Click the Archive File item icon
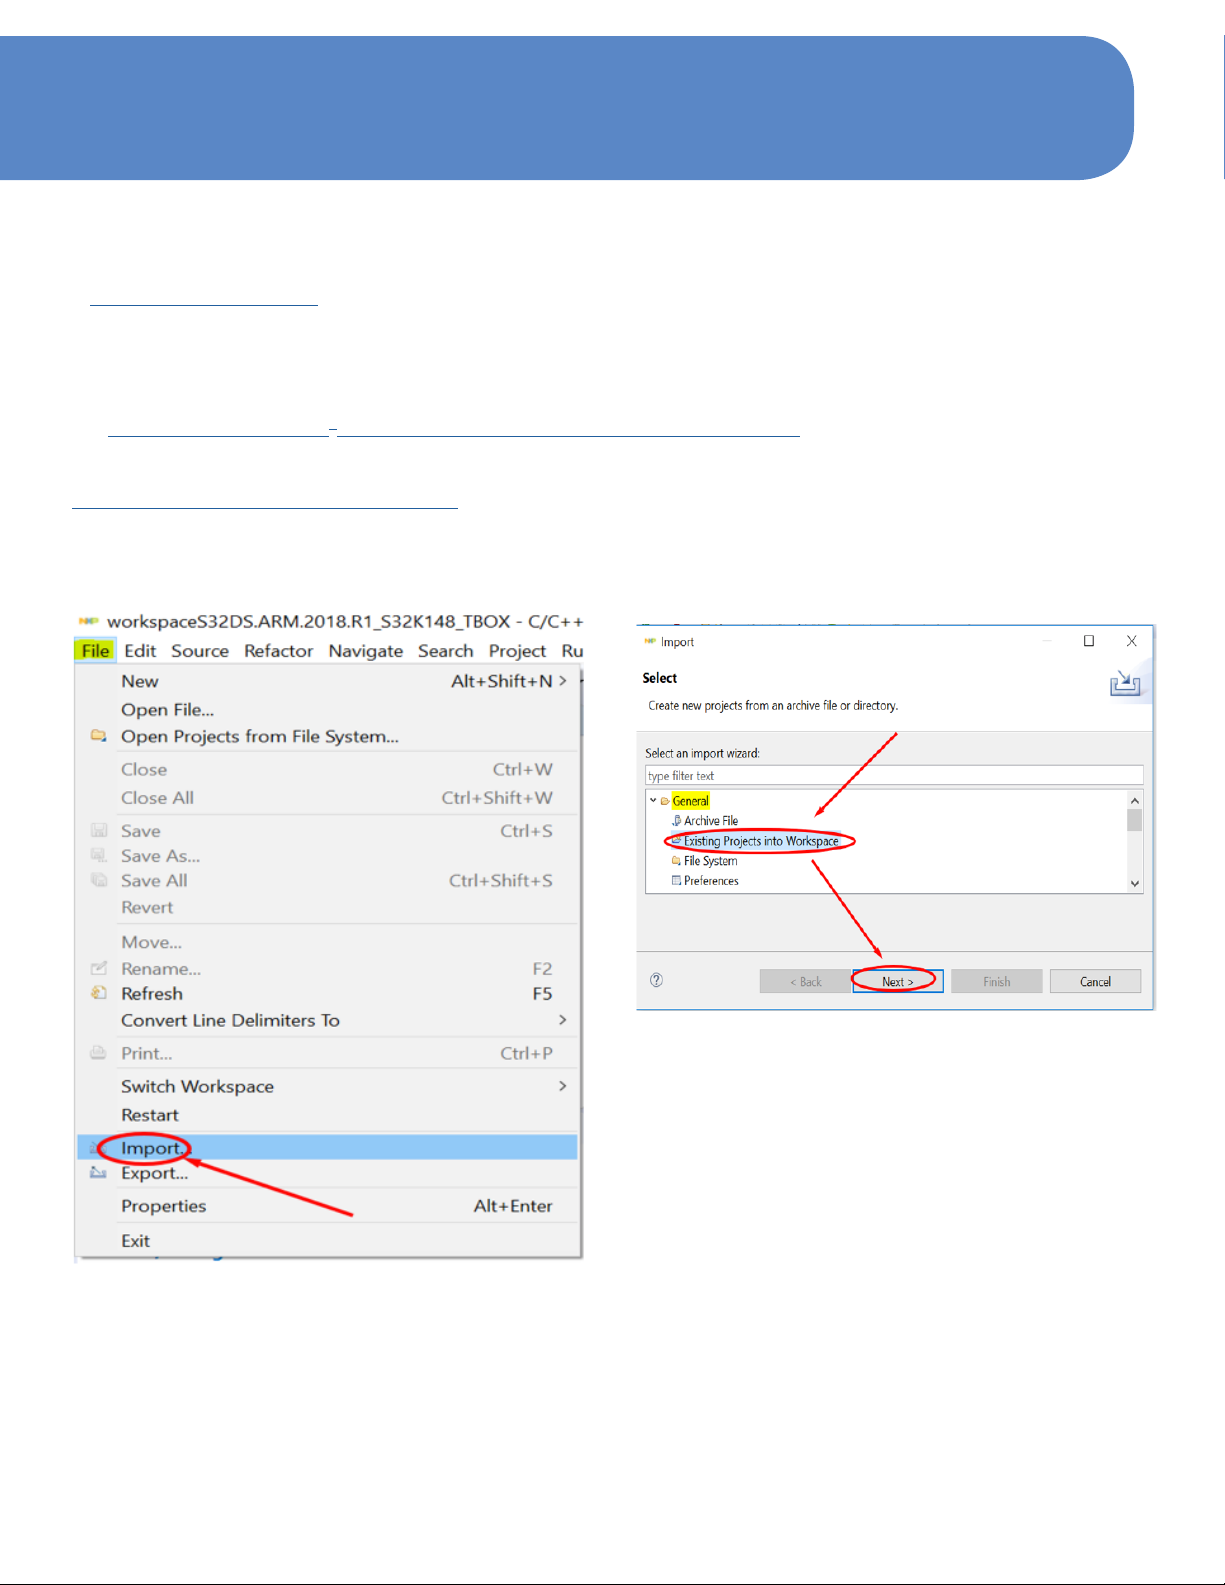1225x1585 pixels. pos(677,821)
